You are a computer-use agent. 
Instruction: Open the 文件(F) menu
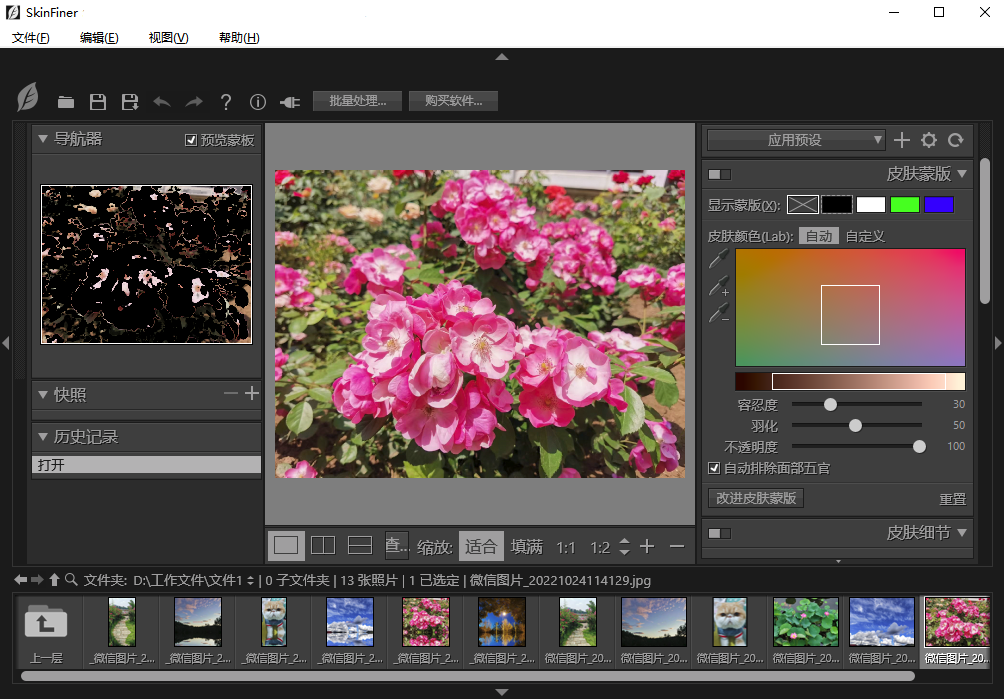(31, 38)
